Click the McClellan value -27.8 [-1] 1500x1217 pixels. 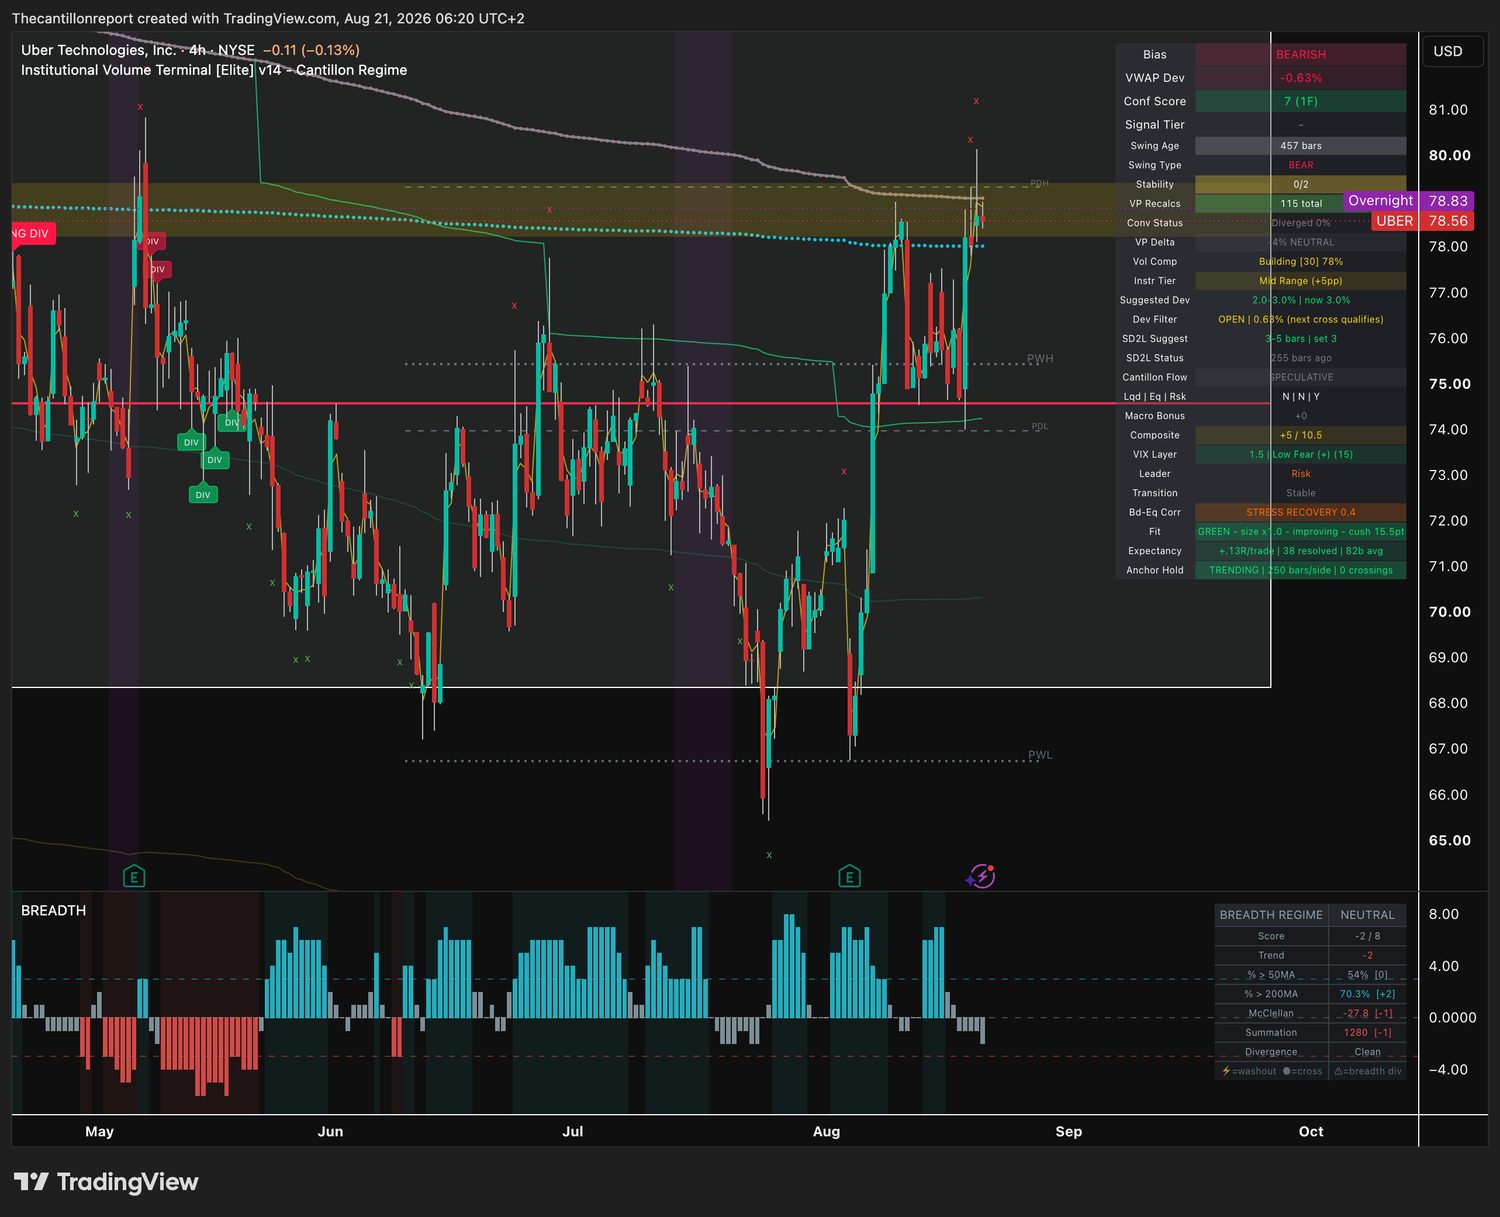click(1368, 1013)
